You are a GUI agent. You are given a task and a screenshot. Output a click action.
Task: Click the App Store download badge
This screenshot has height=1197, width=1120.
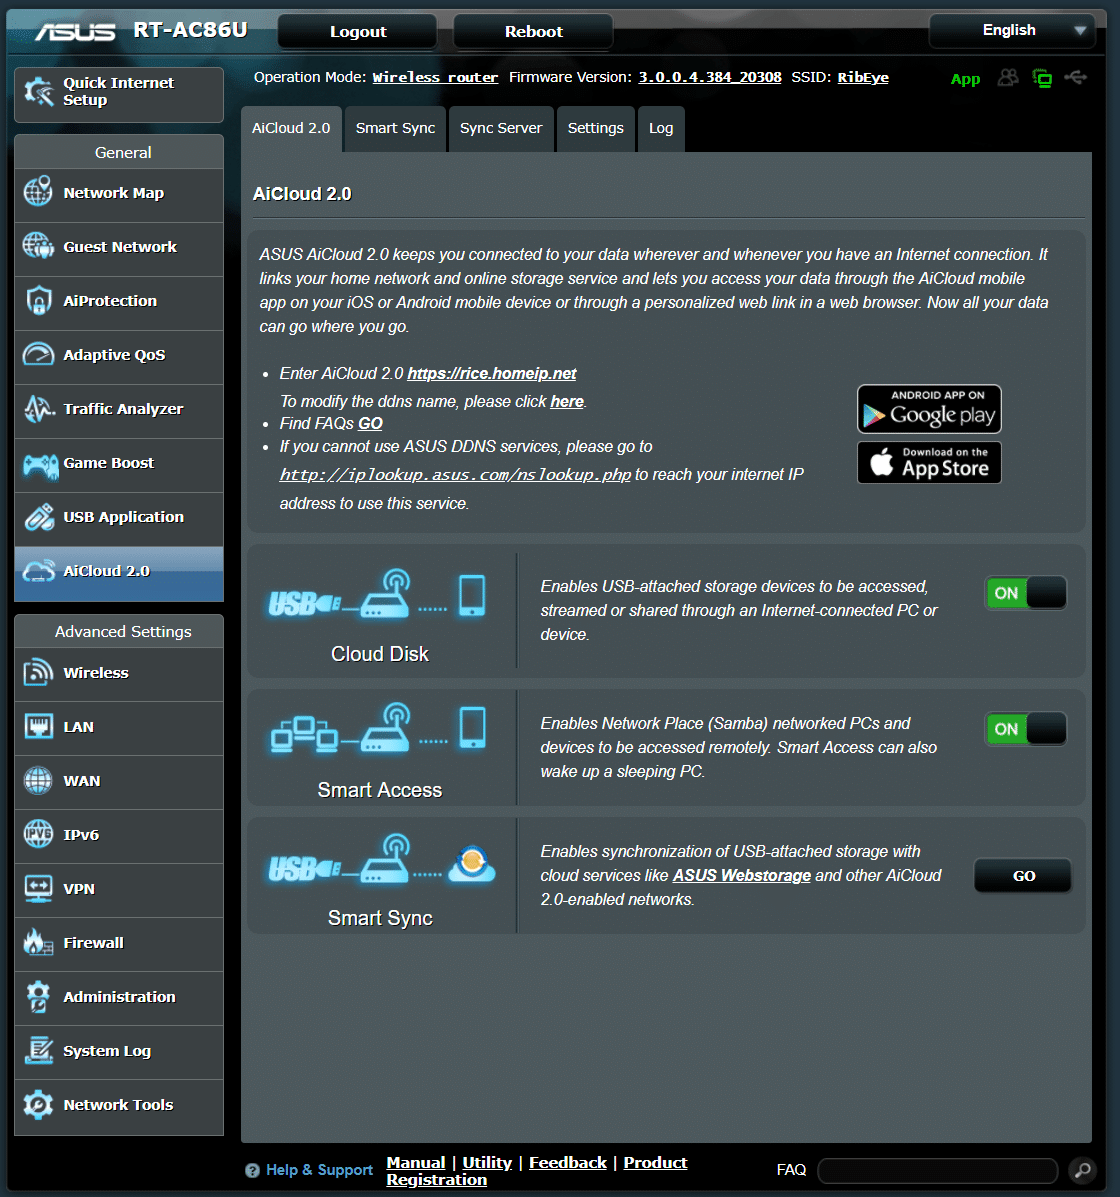pyautogui.click(x=929, y=463)
